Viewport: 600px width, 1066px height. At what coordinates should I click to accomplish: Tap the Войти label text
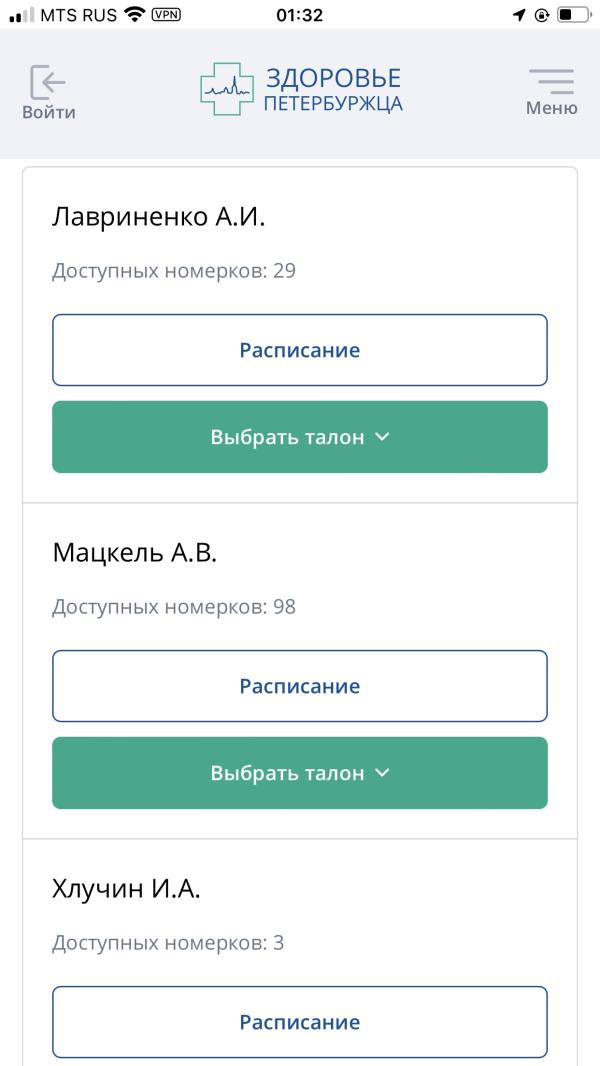tap(49, 112)
